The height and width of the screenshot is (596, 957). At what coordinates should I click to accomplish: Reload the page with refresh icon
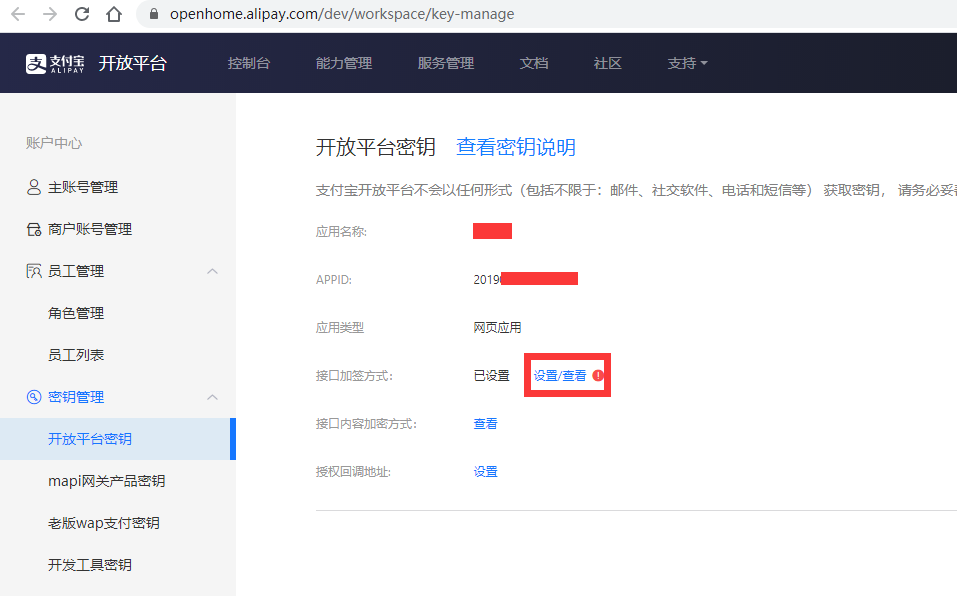82,15
